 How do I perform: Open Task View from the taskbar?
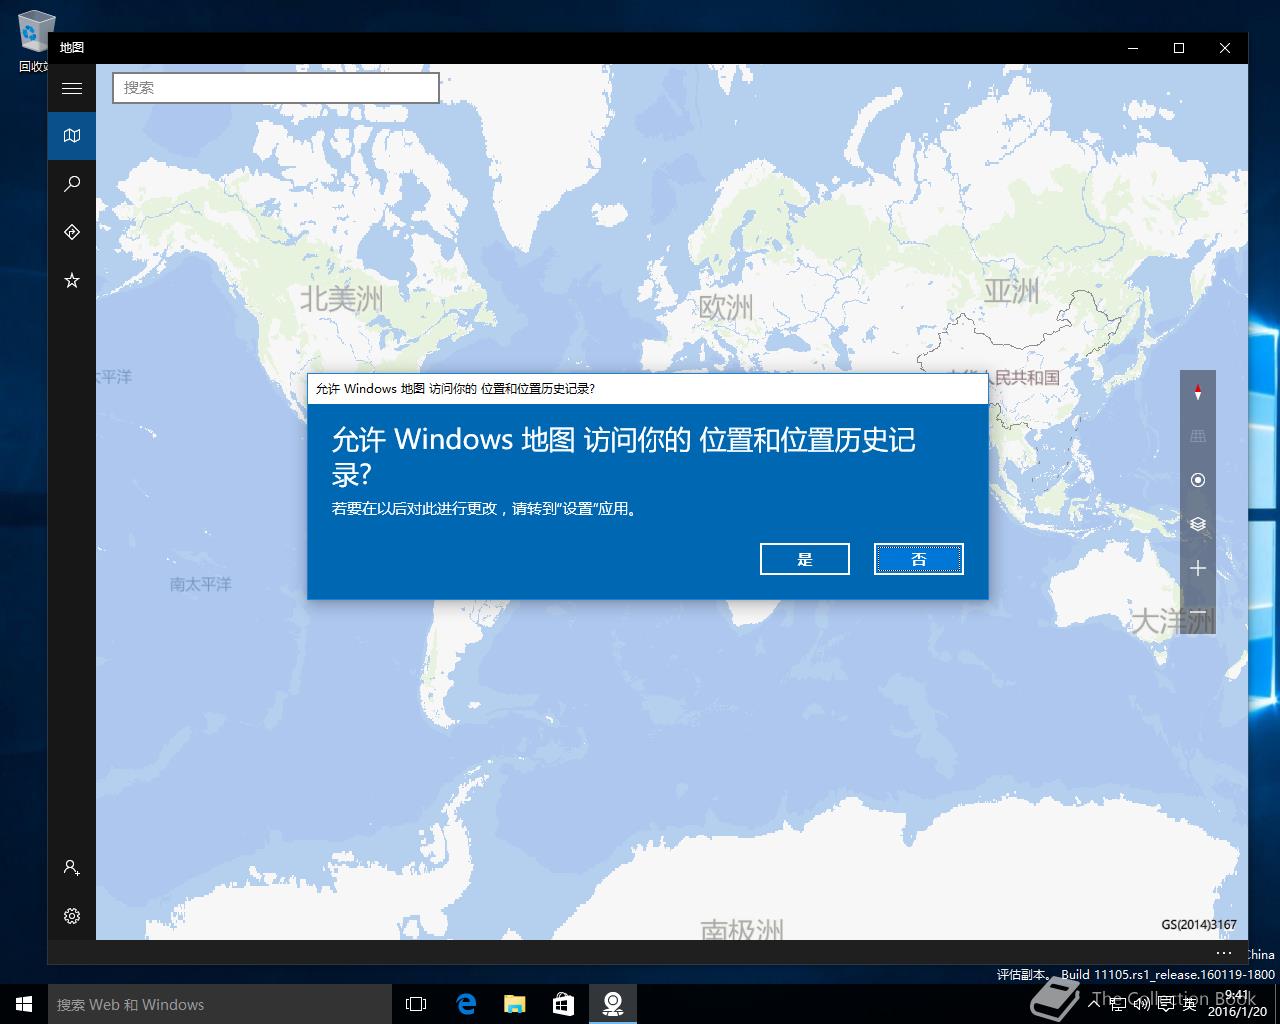[x=416, y=1004]
